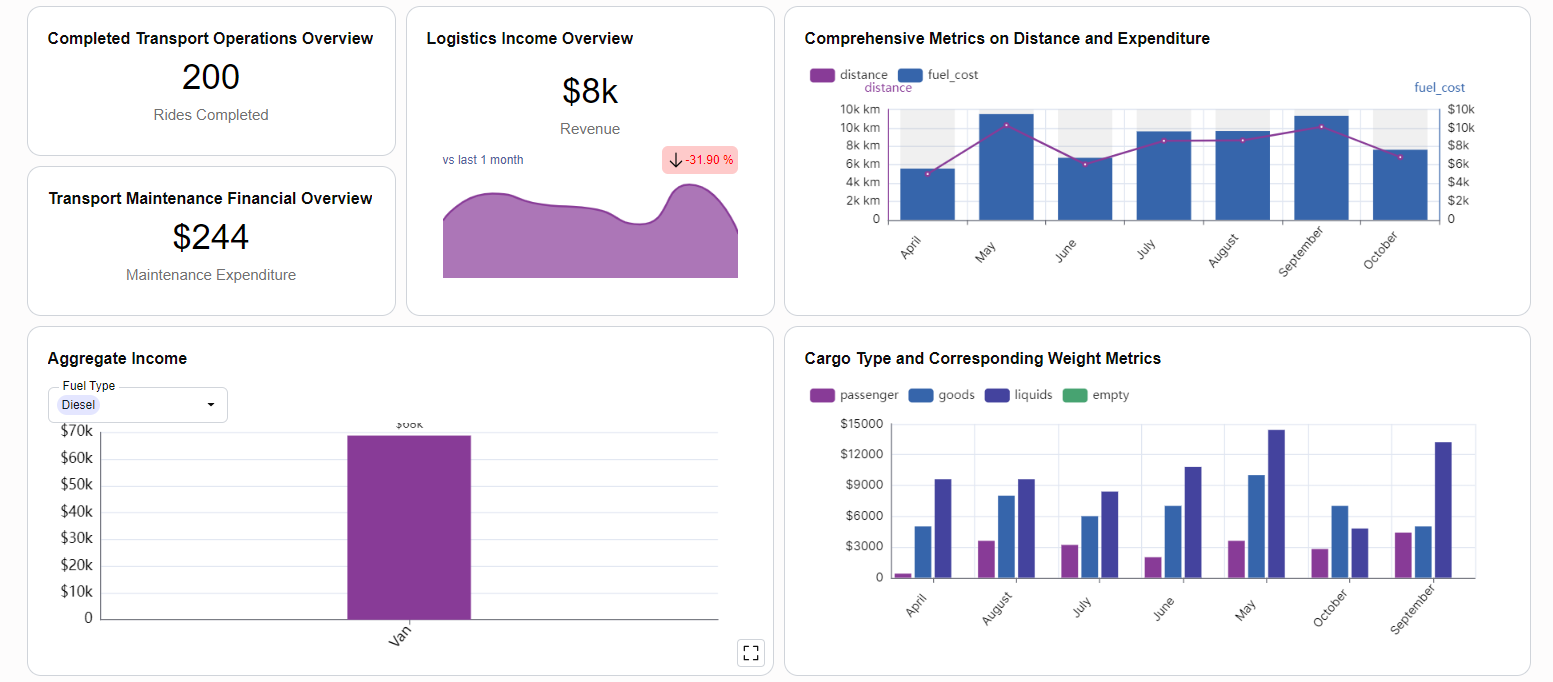Click the red downward arrow decline icon
This screenshot has height=682, width=1553.
click(x=674, y=160)
